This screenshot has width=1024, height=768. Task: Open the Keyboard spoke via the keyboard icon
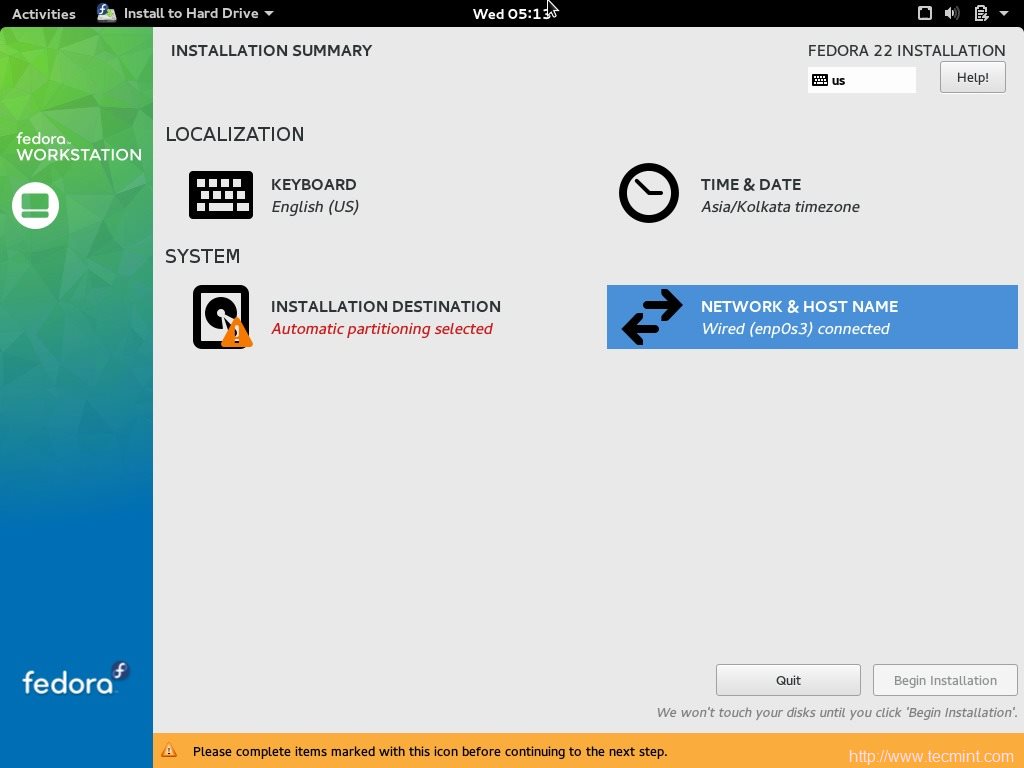pyautogui.click(x=220, y=195)
